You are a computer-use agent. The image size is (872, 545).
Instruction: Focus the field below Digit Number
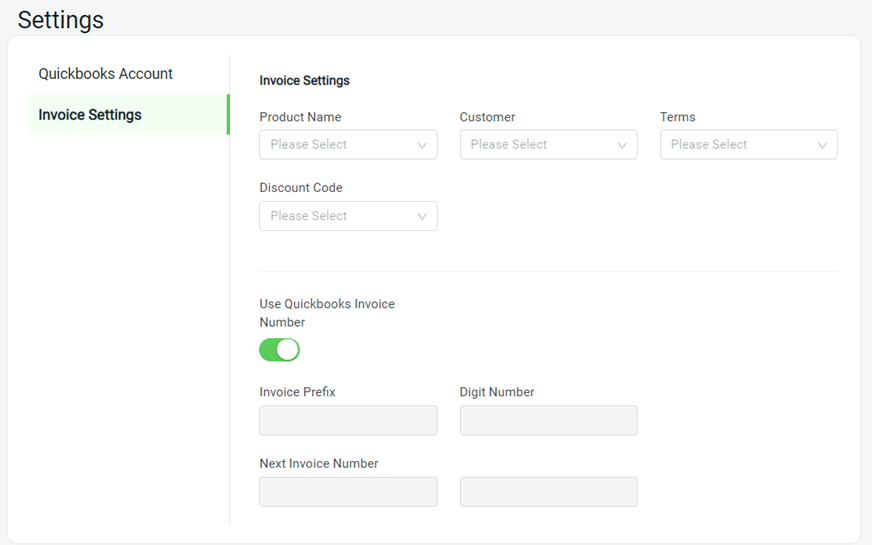point(548,492)
